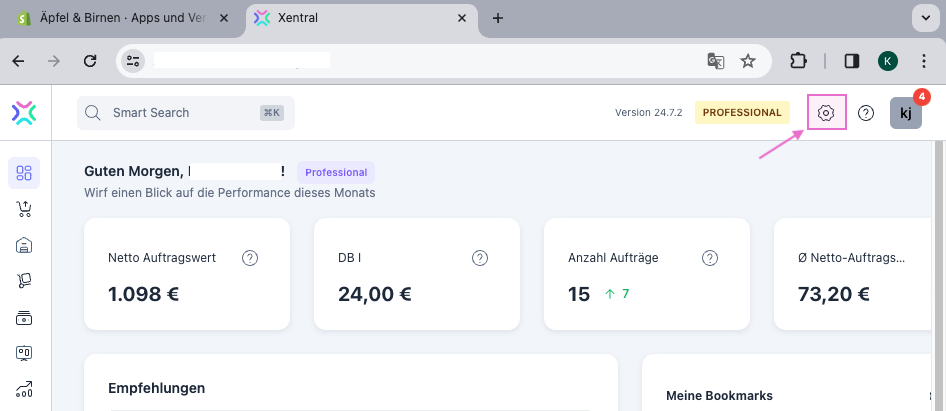The width and height of the screenshot is (946, 411).
Task: Open the warehouse sidebar icon
Action: point(24,245)
